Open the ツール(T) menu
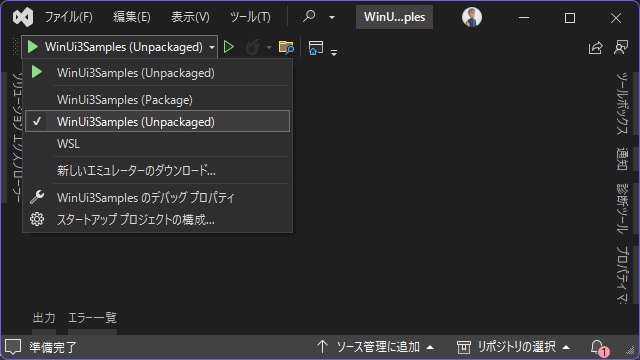 [250, 17]
